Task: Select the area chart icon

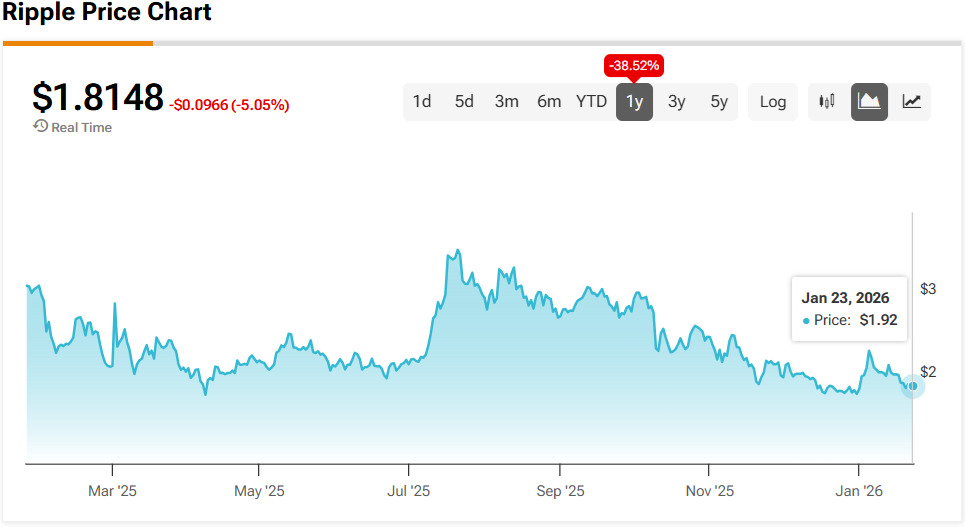Action: click(869, 102)
